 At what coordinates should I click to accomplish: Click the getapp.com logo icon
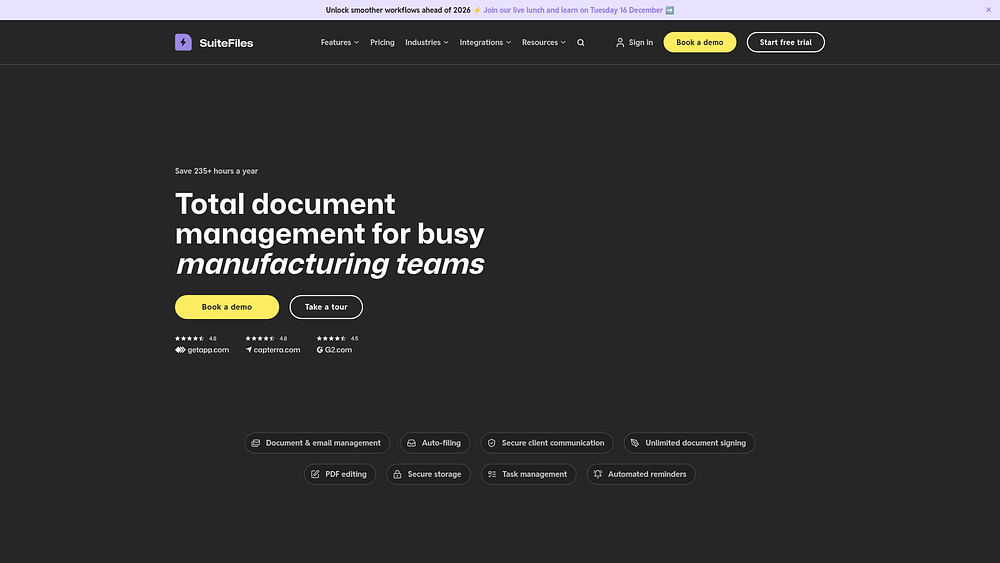click(180, 350)
